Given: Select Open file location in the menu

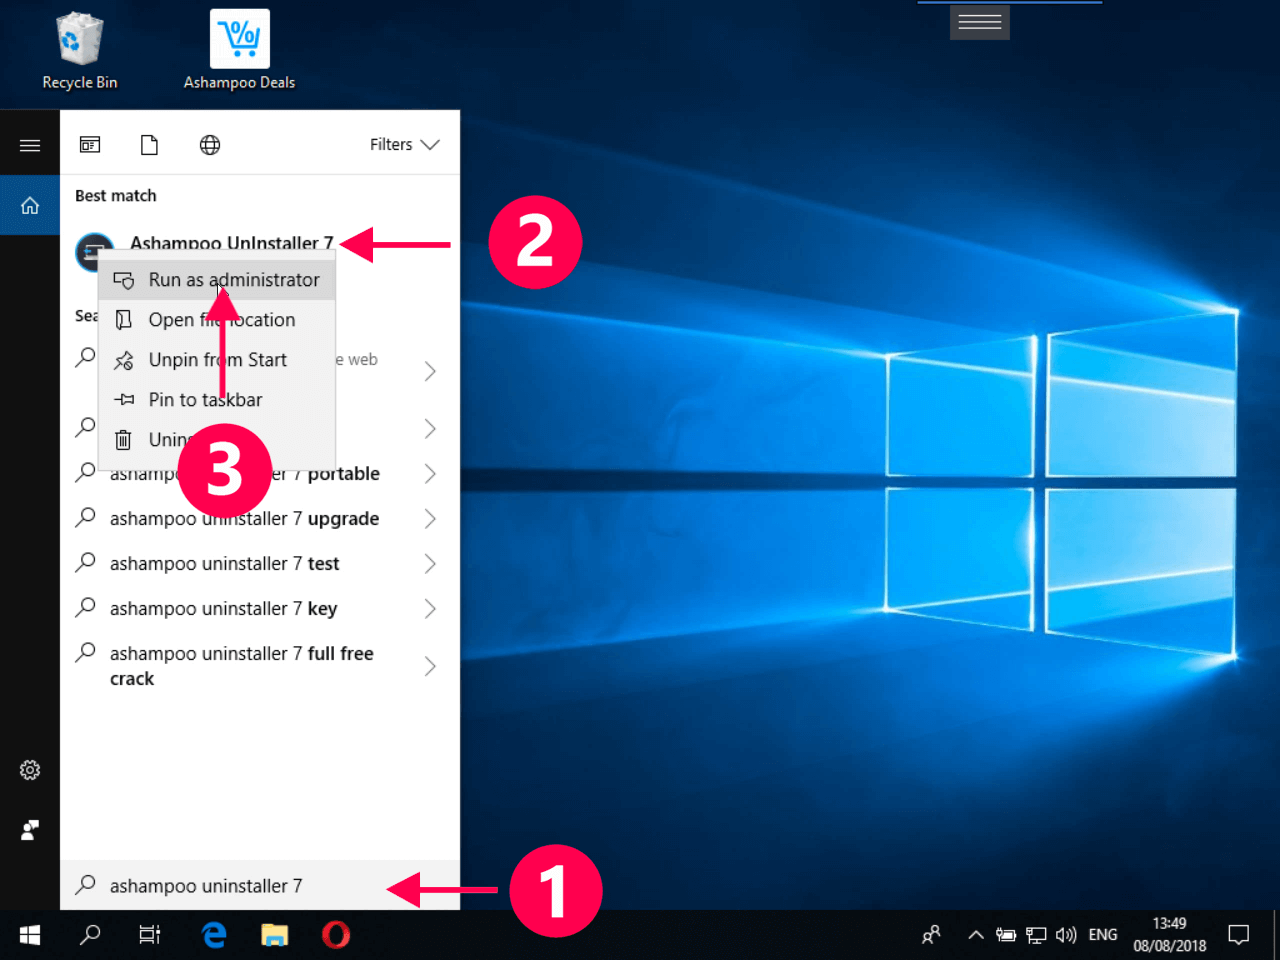Looking at the screenshot, I should 222,319.
